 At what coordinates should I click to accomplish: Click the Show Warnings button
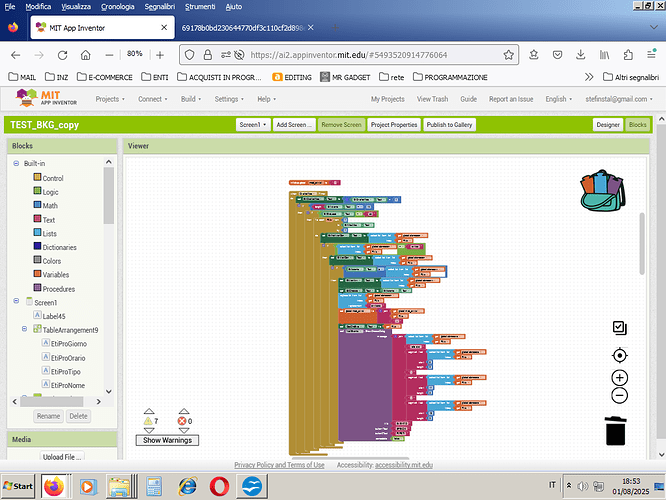click(166, 440)
